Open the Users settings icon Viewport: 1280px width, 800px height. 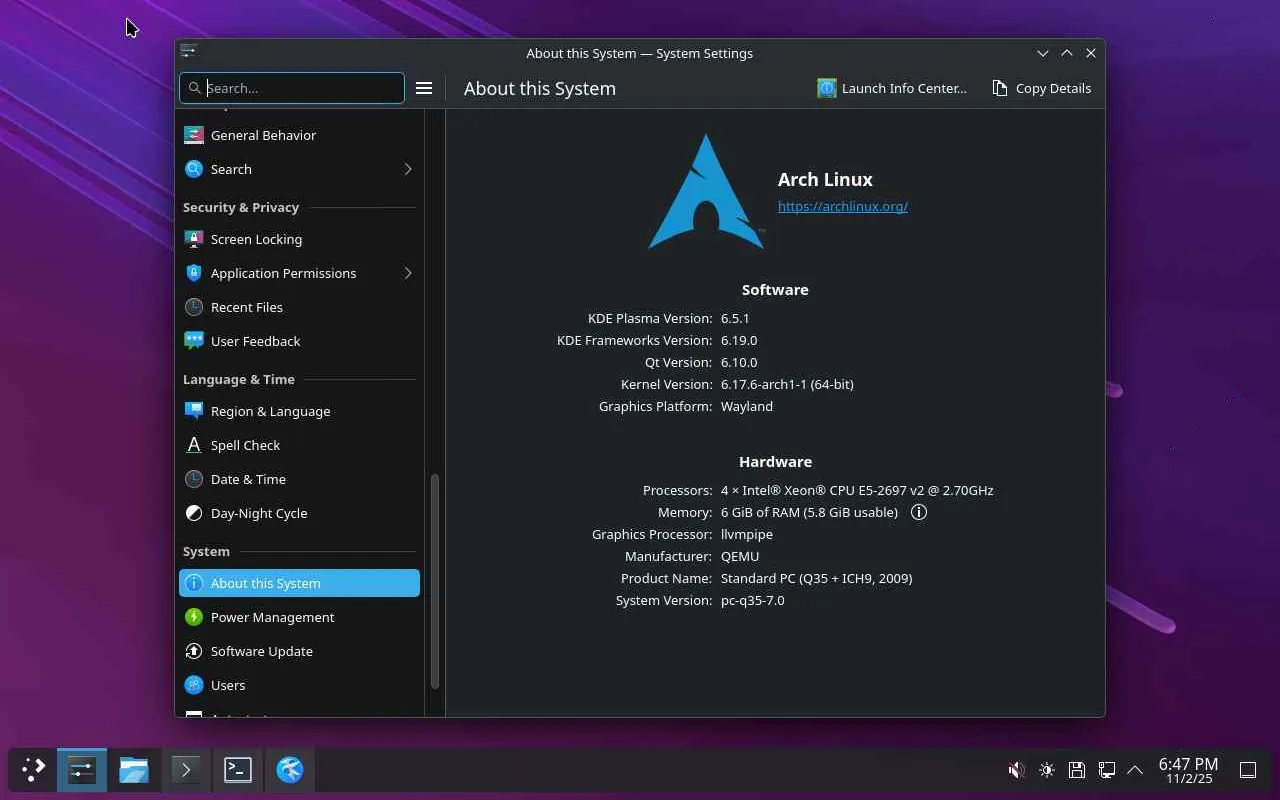tap(194, 685)
